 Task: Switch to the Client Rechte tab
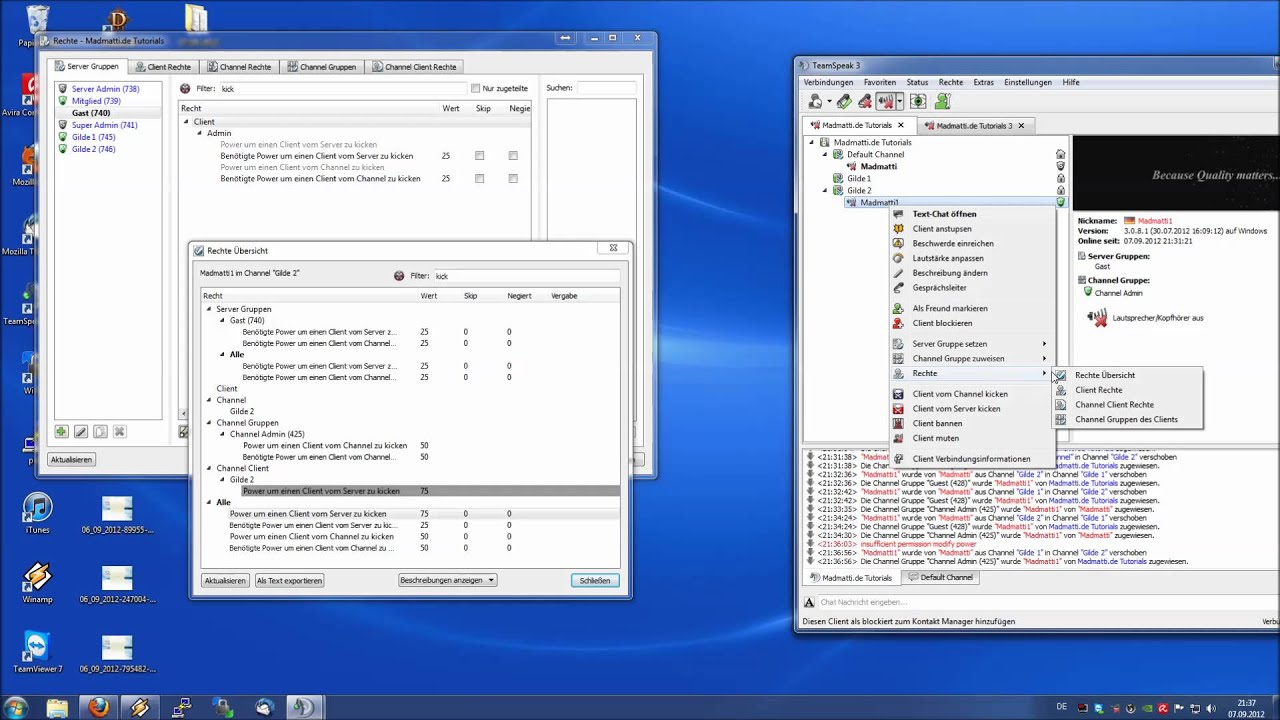pyautogui.click(x=163, y=67)
